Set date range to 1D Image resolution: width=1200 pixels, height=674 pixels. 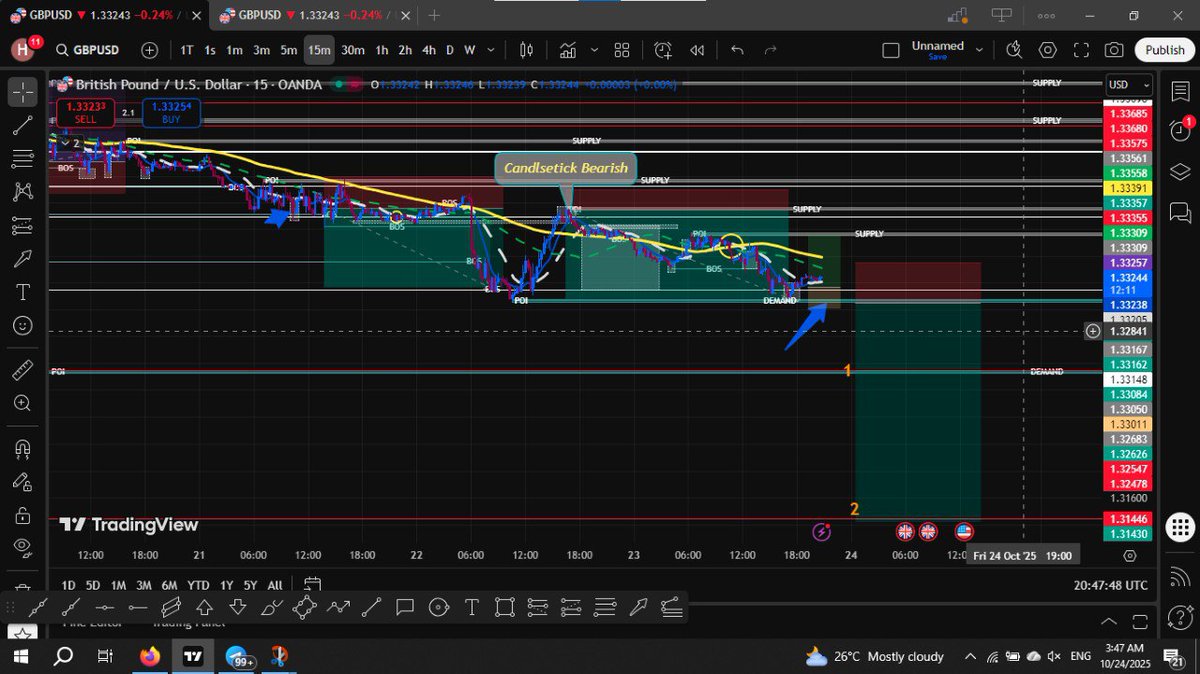pos(68,585)
